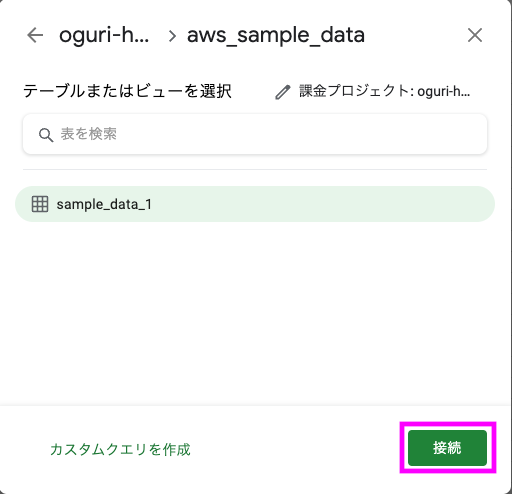Click the sample_data_1 name text
512x494 pixels.
pos(104,204)
